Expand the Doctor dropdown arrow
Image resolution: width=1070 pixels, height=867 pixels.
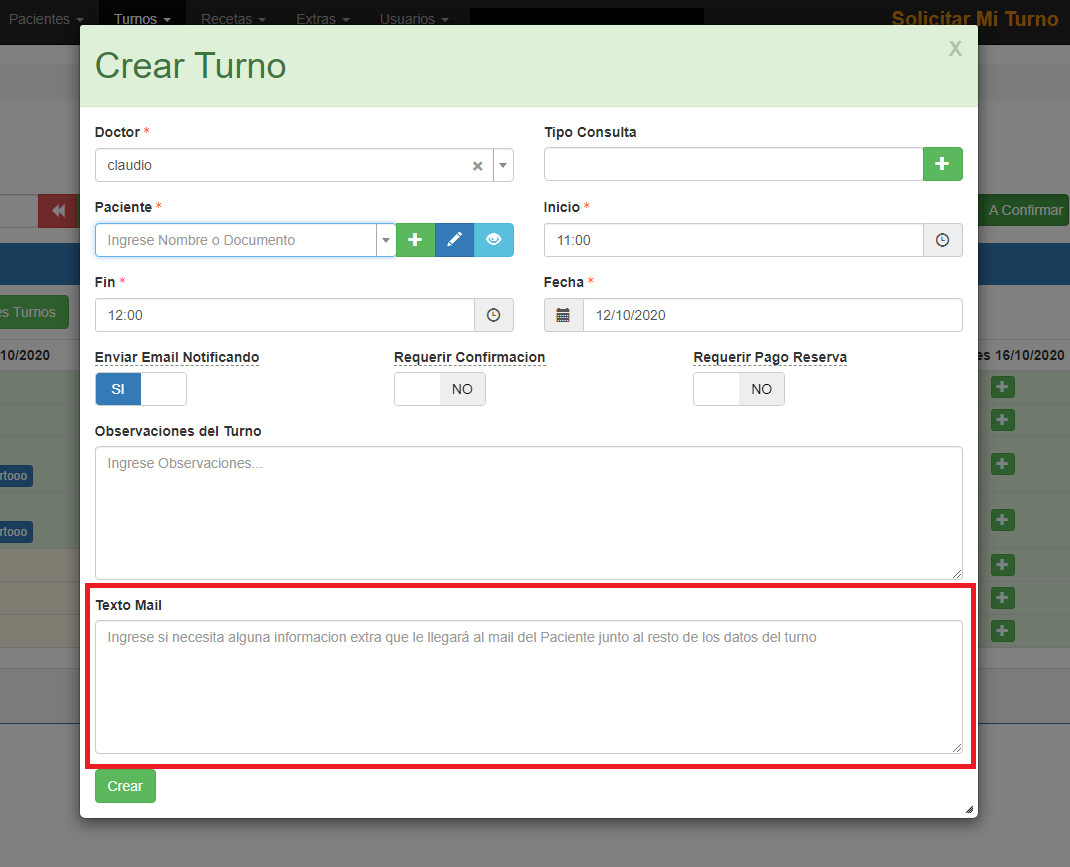point(503,166)
